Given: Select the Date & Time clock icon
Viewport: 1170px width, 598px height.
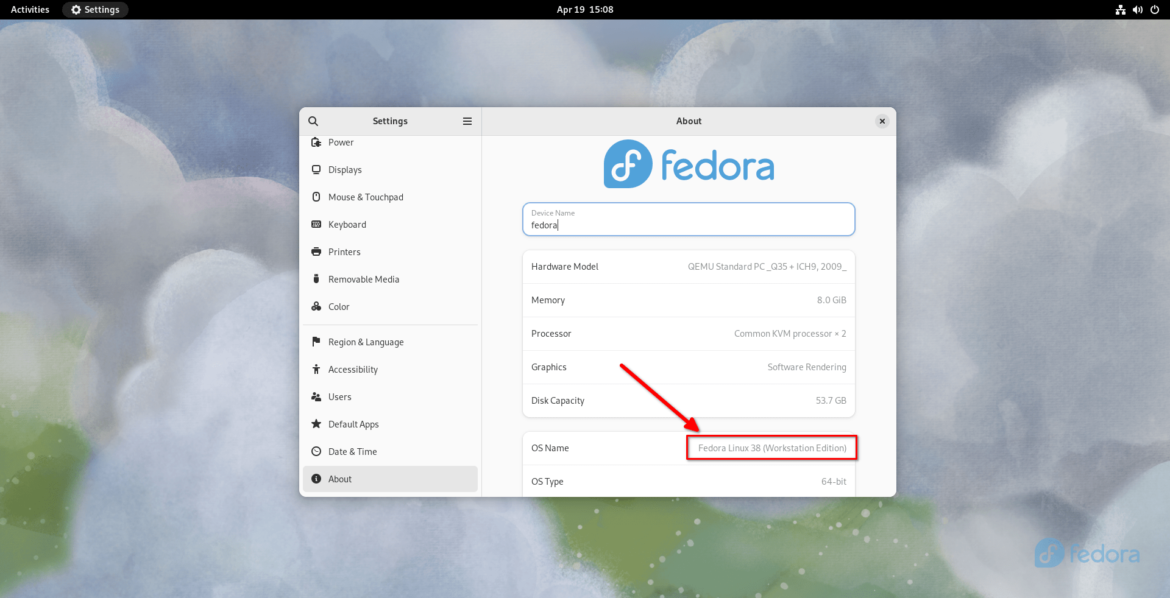Looking at the screenshot, I should [316, 452].
